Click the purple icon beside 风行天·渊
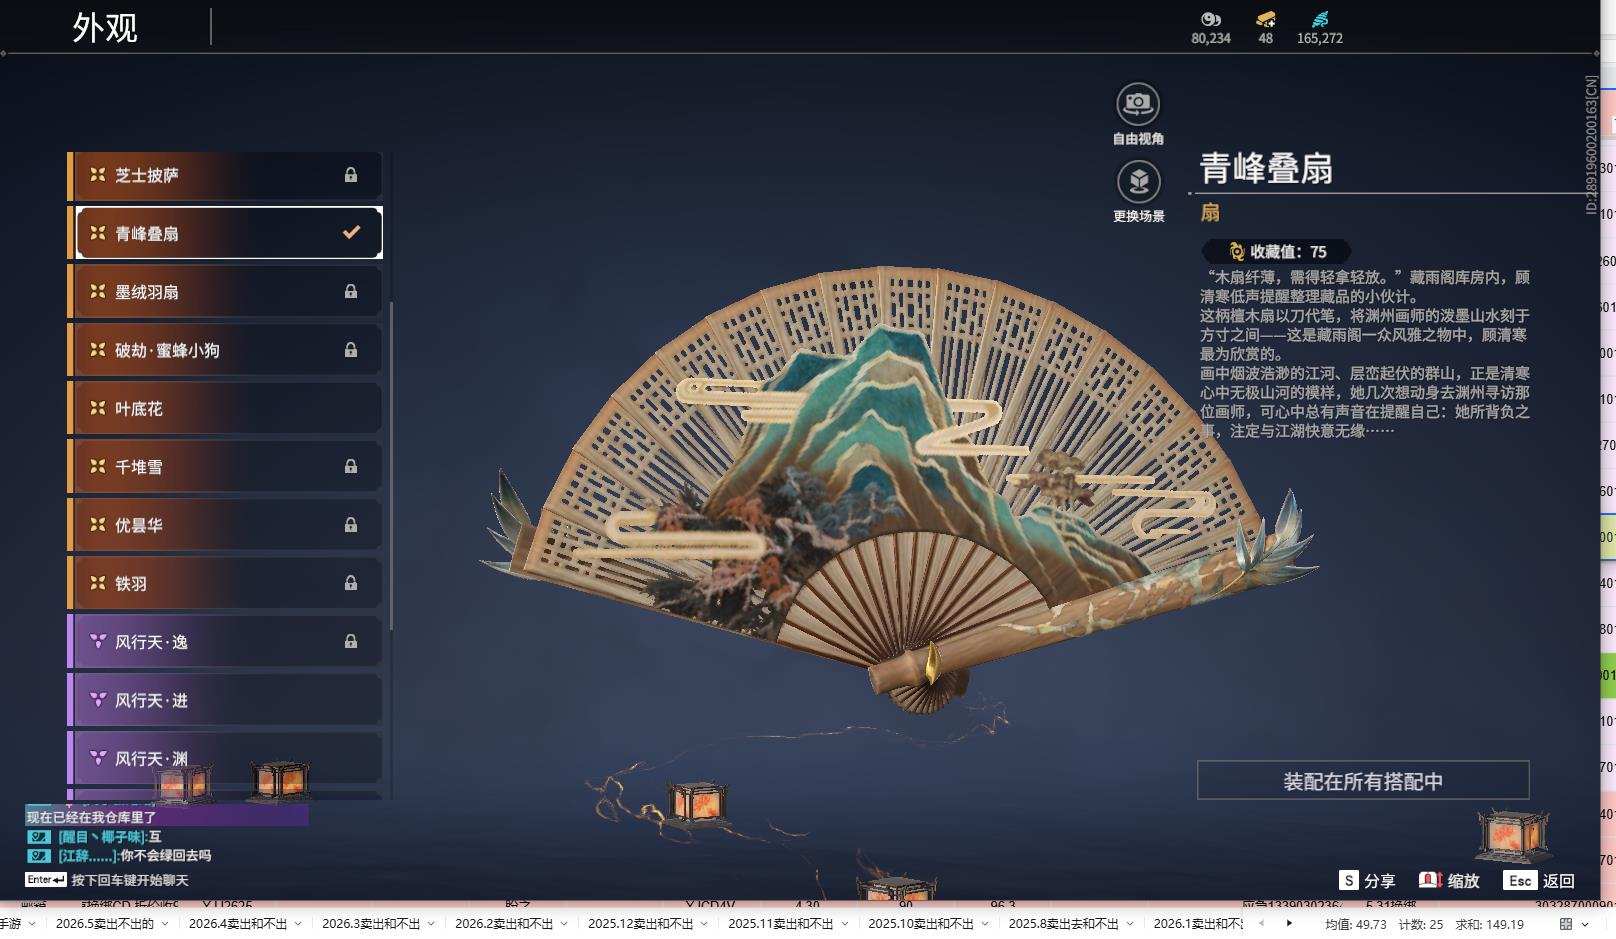This screenshot has height=939, width=1616. pyautogui.click(x=98, y=758)
